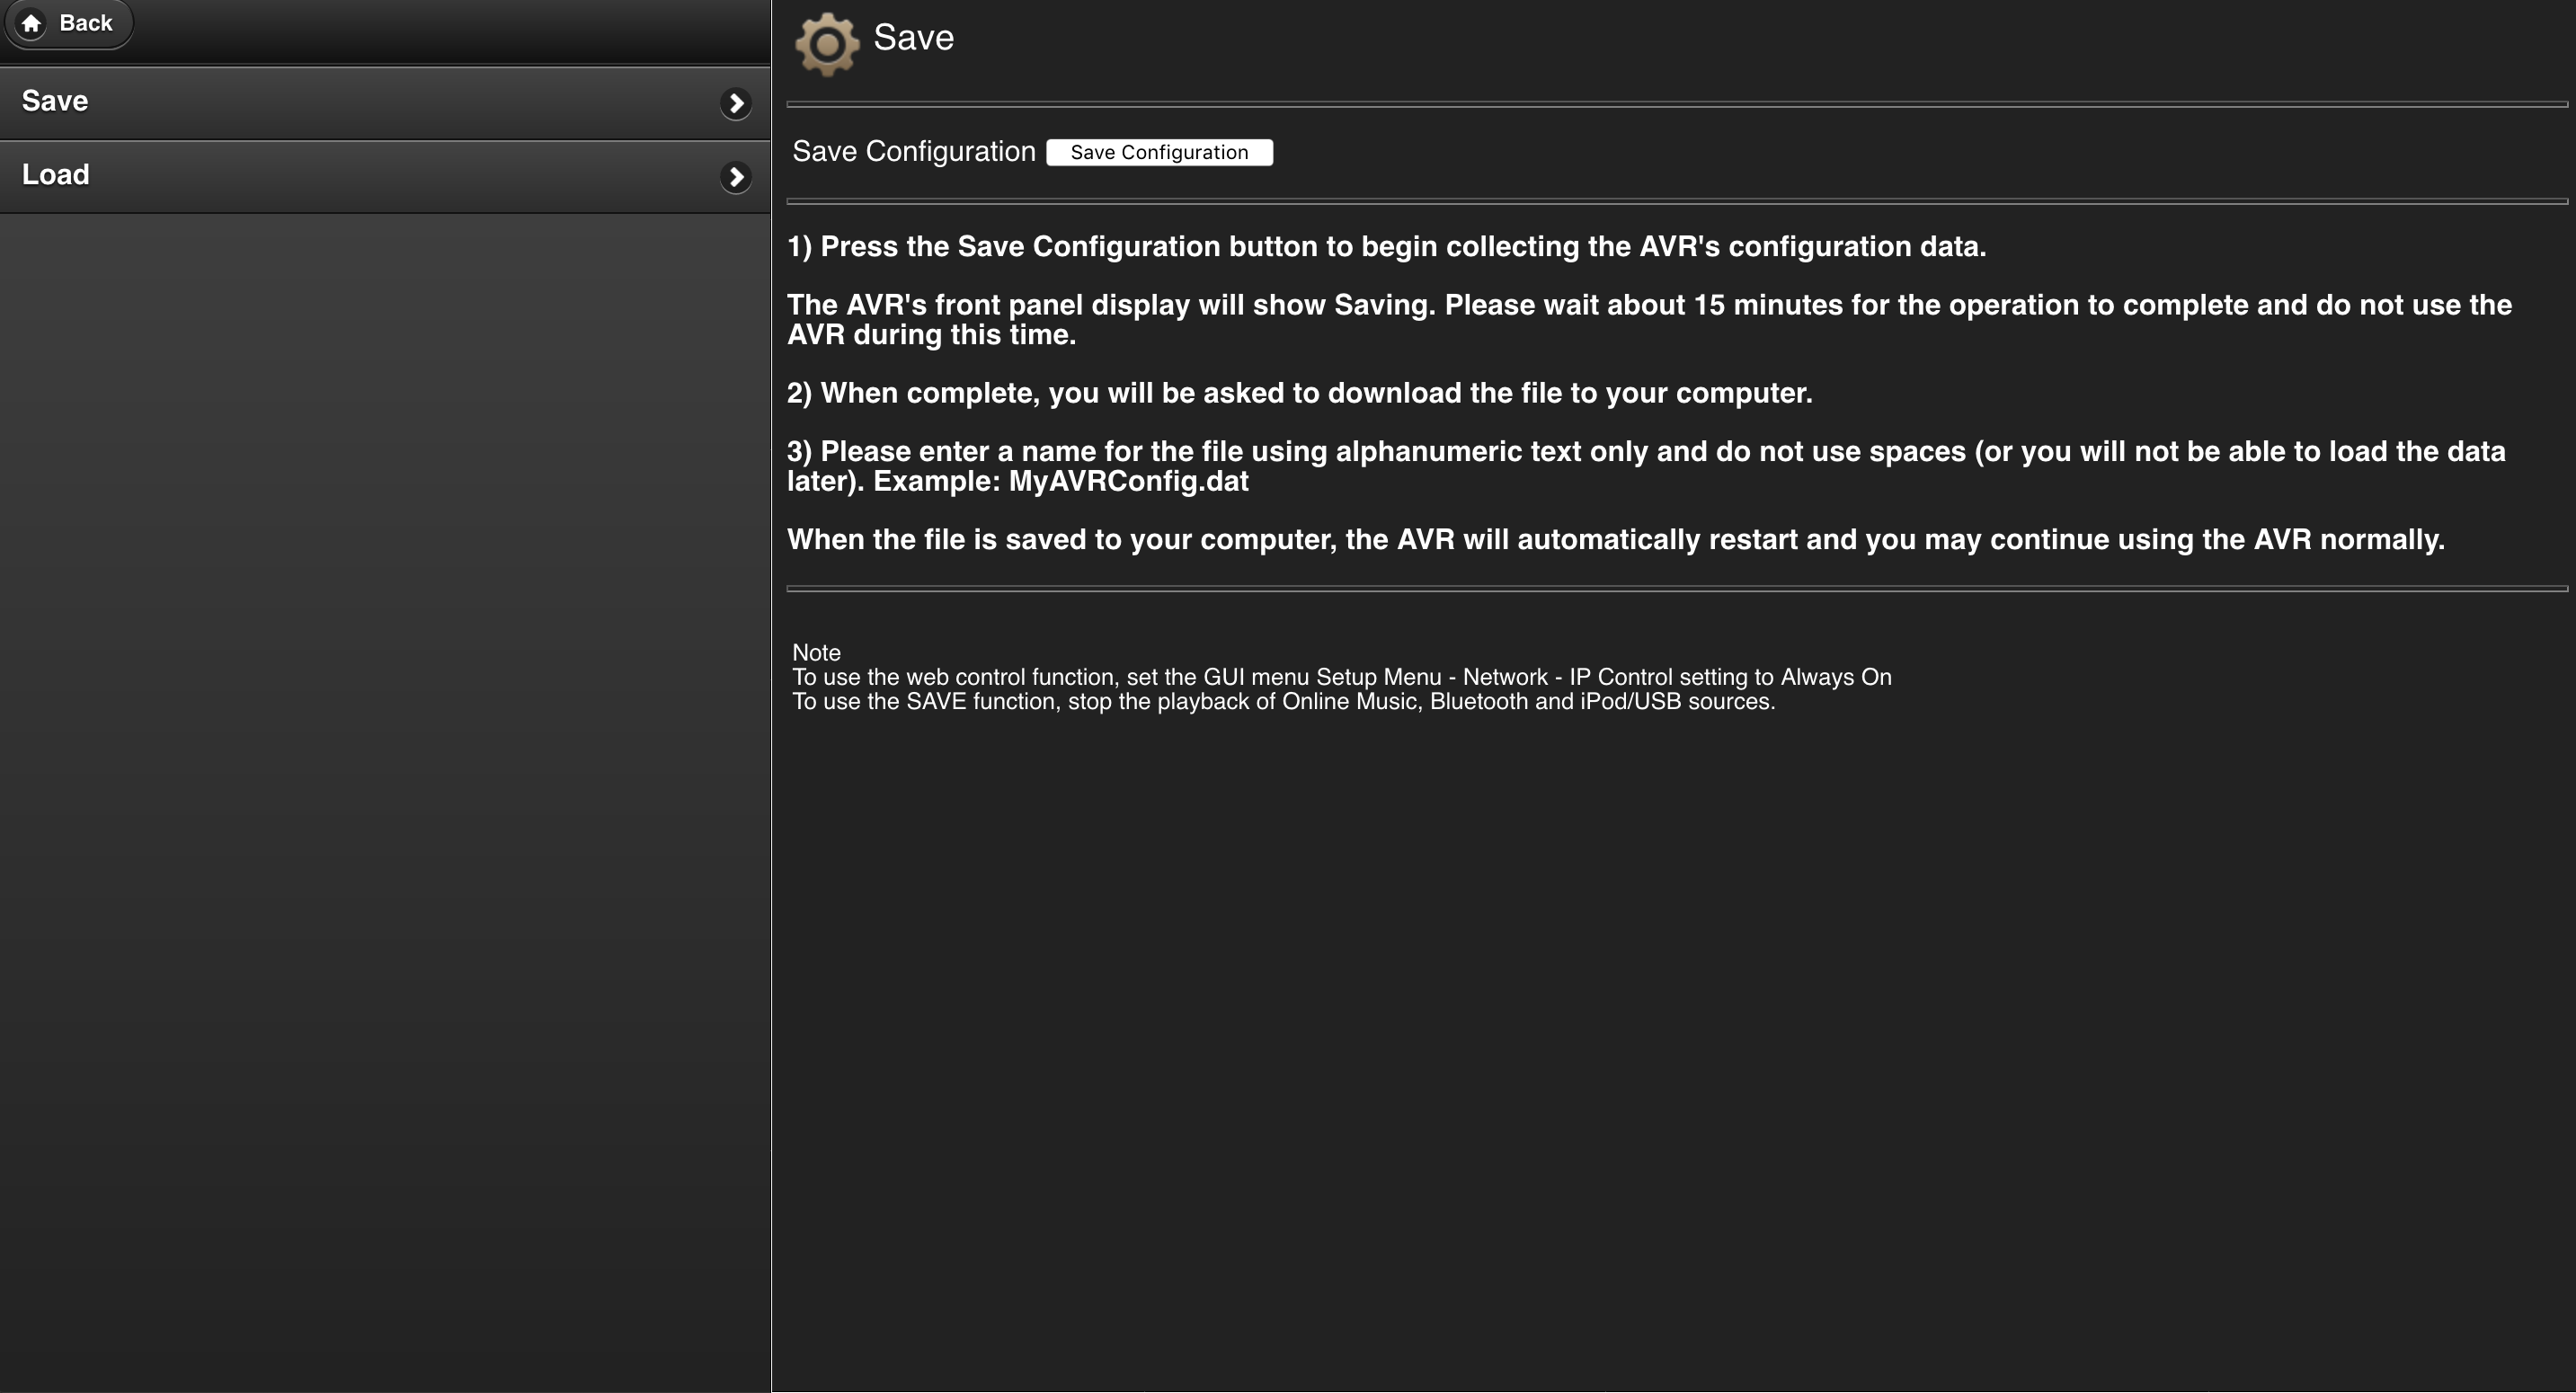Click step 3 text about alphanumeric file name
The image size is (2576, 1393).
(1645, 452)
